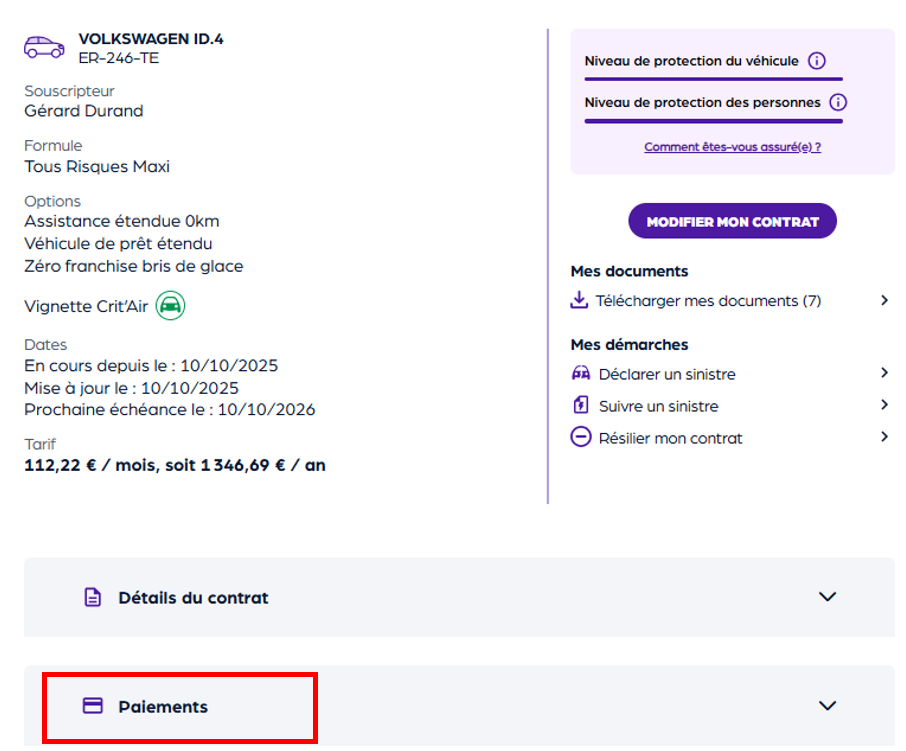Click the vehicle protection level progress bar

(713, 78)
